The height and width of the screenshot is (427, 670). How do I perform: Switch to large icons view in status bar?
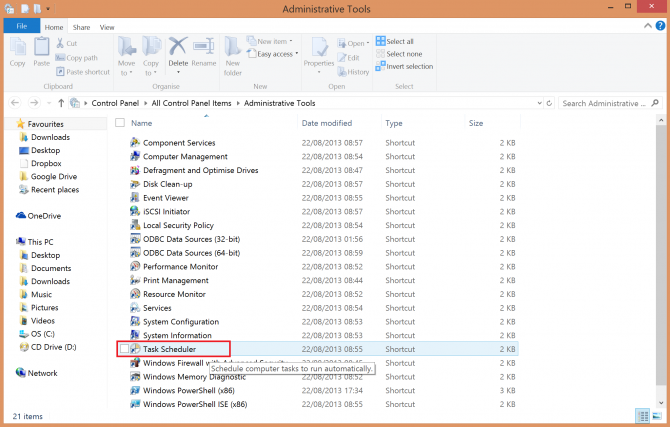(x=657, y=415)
